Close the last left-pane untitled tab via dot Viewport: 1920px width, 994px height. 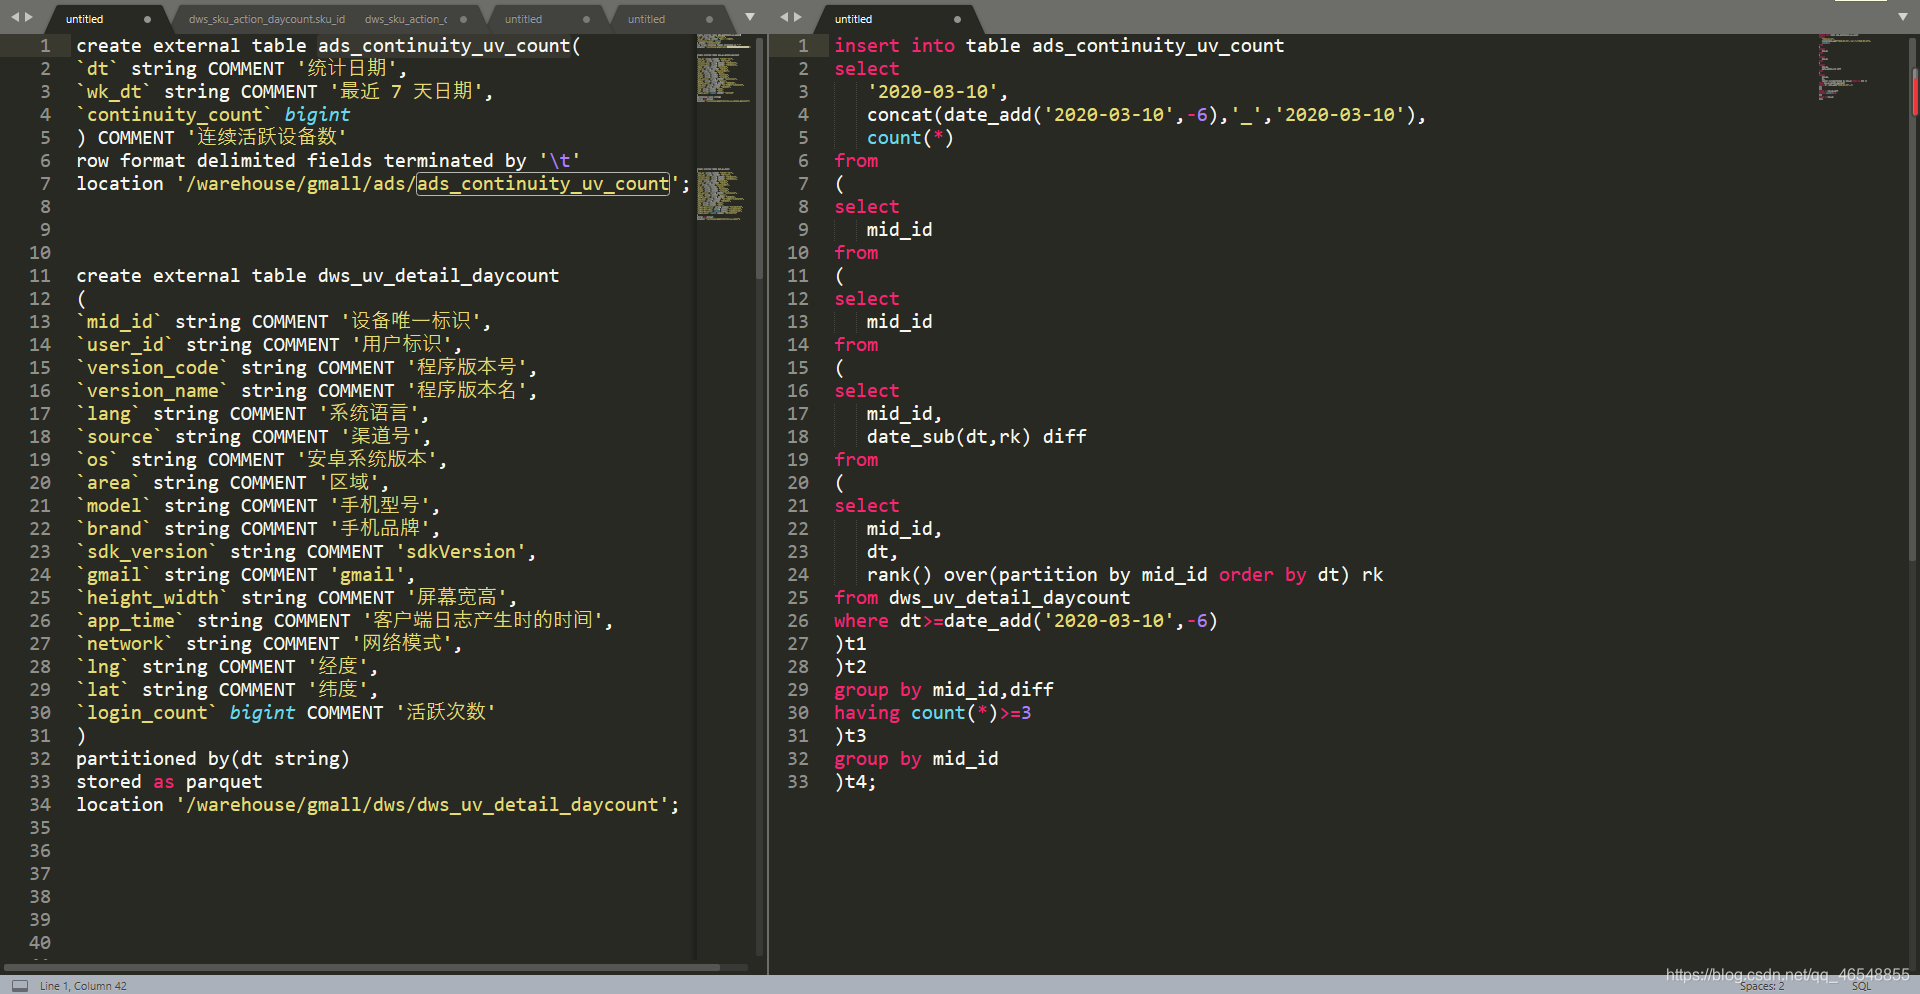[709, 19]
